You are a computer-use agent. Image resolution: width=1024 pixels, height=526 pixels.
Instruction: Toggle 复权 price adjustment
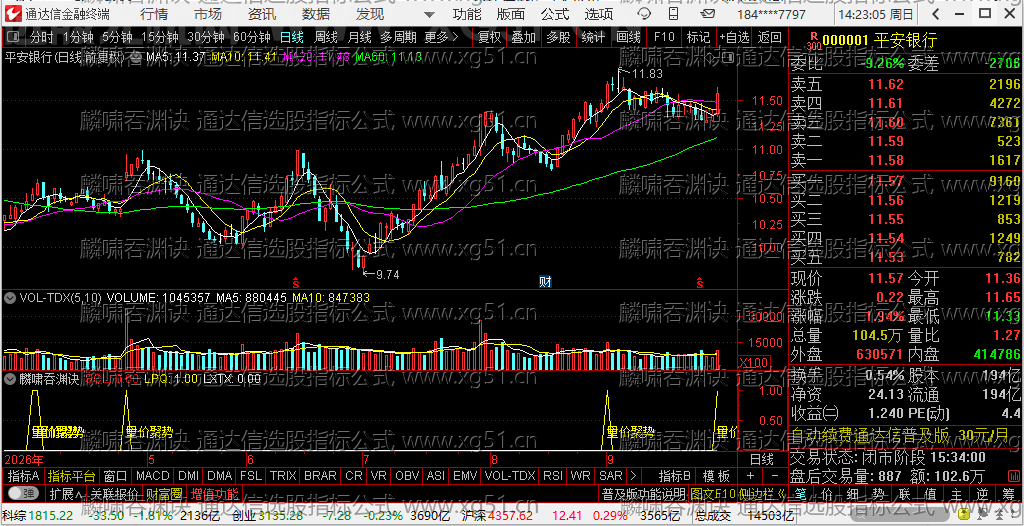[x=489, y=37]
